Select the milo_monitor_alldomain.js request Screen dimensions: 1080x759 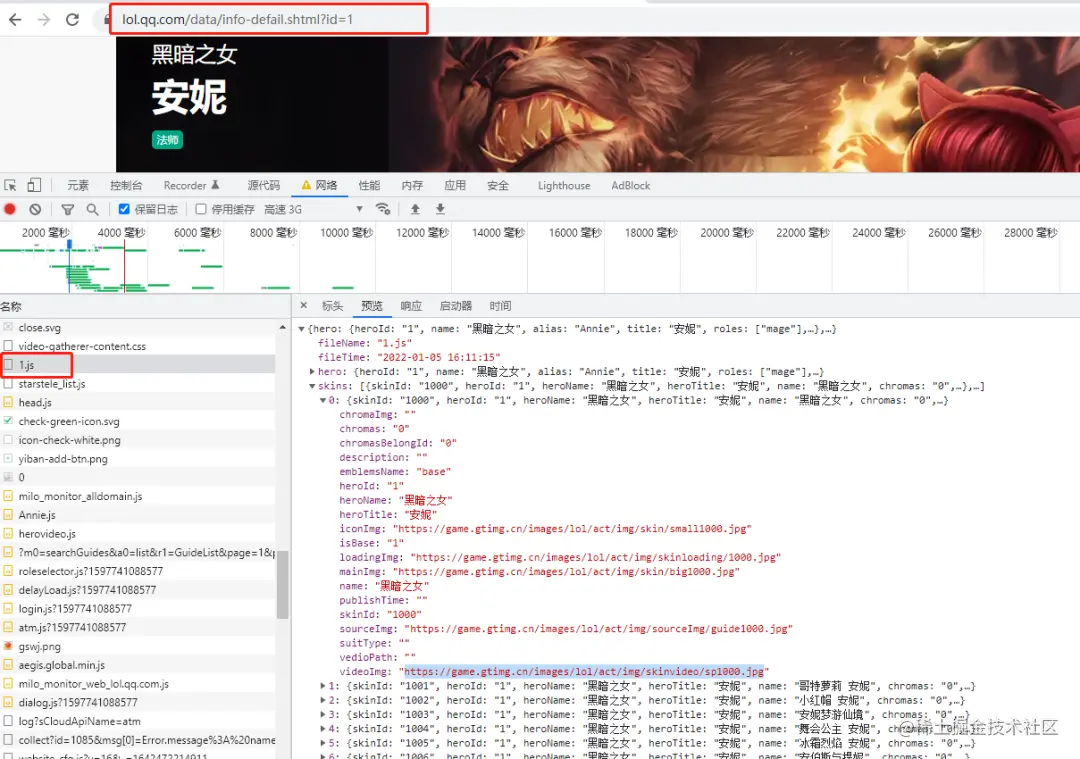138,496
